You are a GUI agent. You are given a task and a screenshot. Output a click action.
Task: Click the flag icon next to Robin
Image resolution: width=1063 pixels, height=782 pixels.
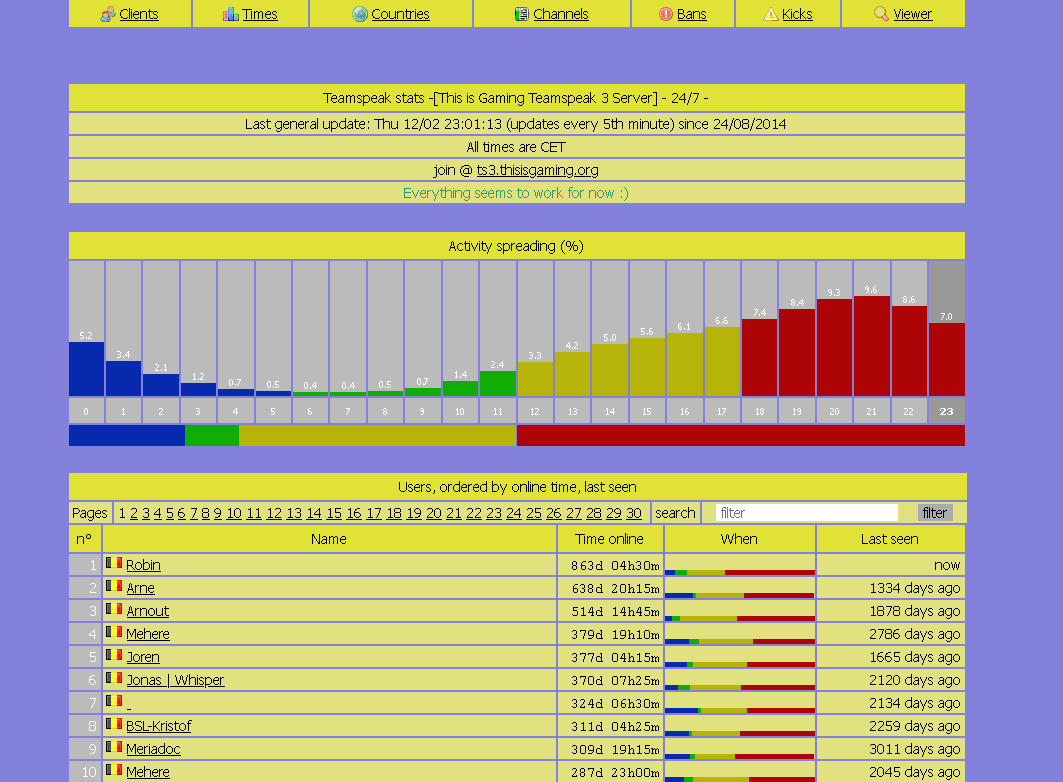tap(114, 564)
